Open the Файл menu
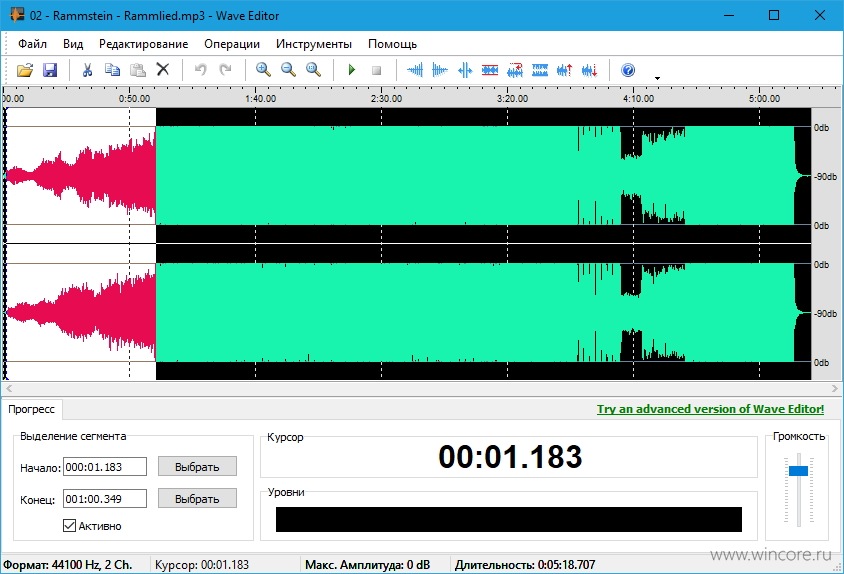The height and width of the screenshot is (574, 844). coord(32,44)
